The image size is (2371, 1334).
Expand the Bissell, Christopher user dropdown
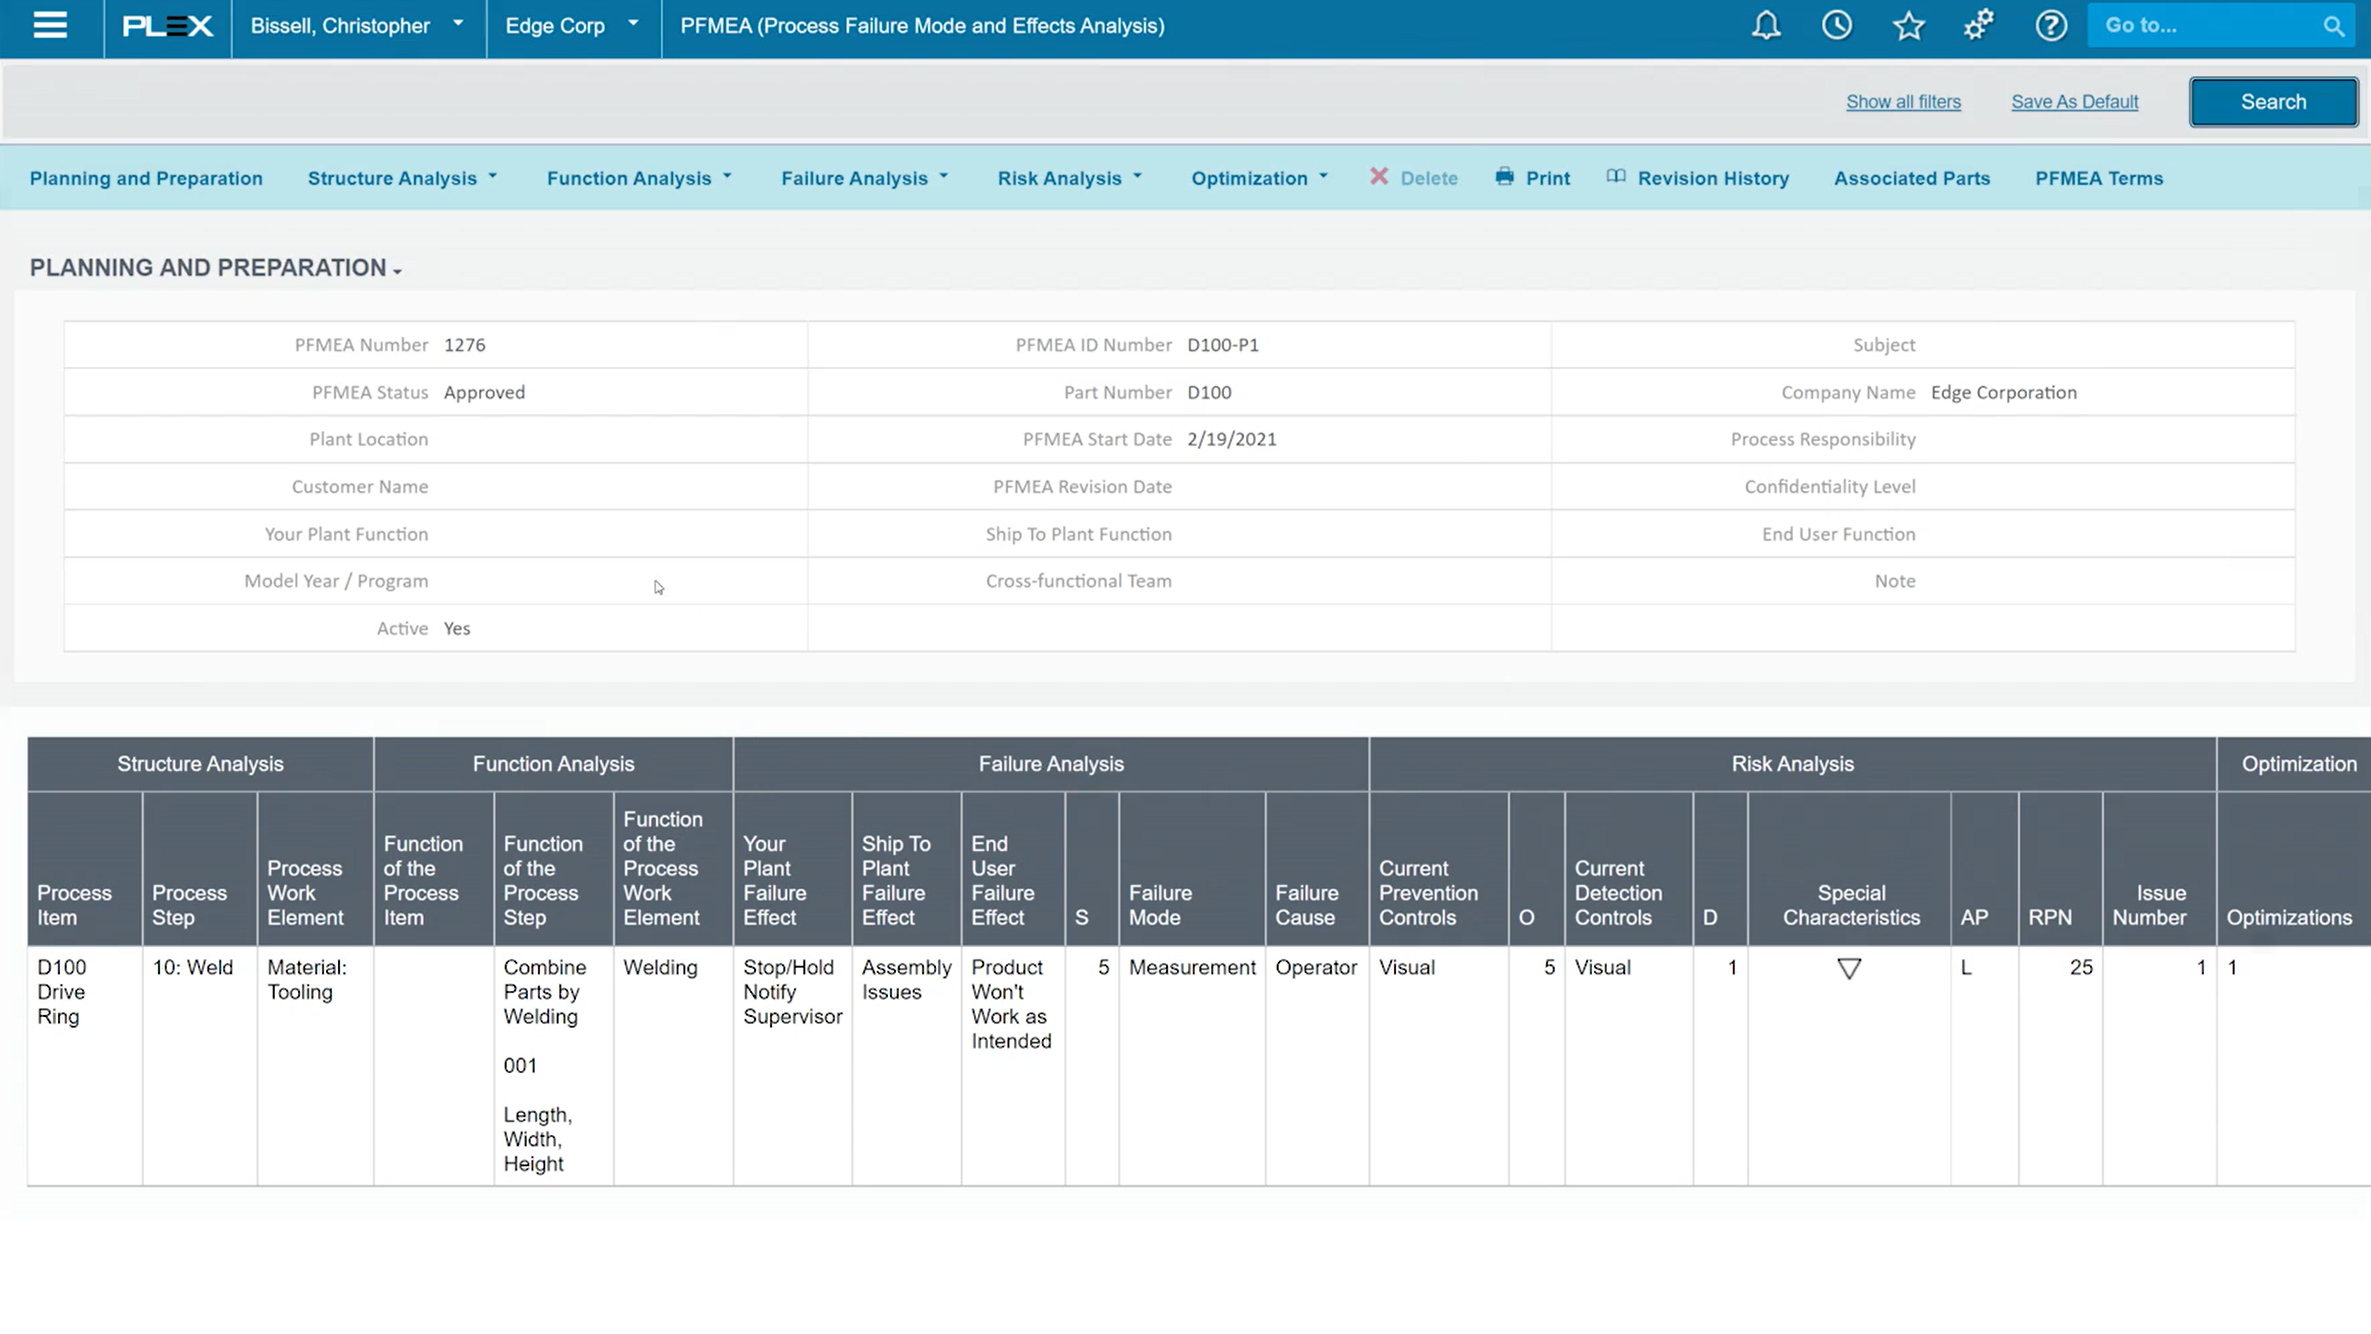(x=357, y=26)
